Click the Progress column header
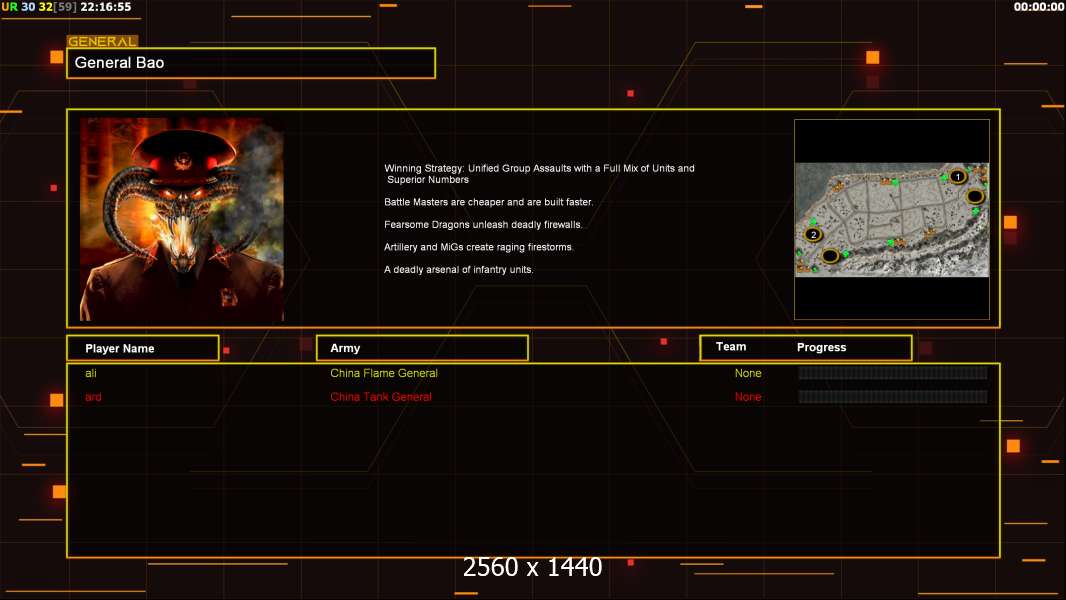The image size is (1066, 600). (821, 347)
